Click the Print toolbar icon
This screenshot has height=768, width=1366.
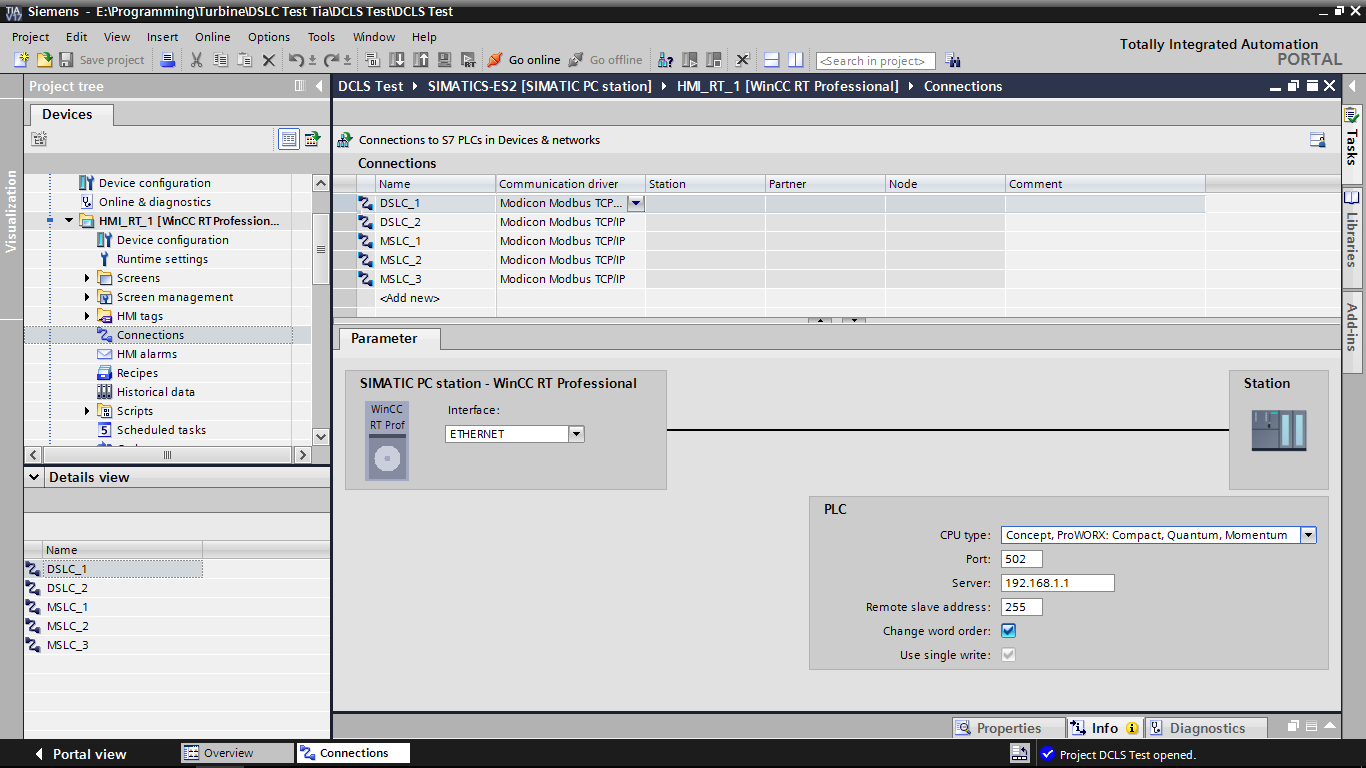[168, 60]
